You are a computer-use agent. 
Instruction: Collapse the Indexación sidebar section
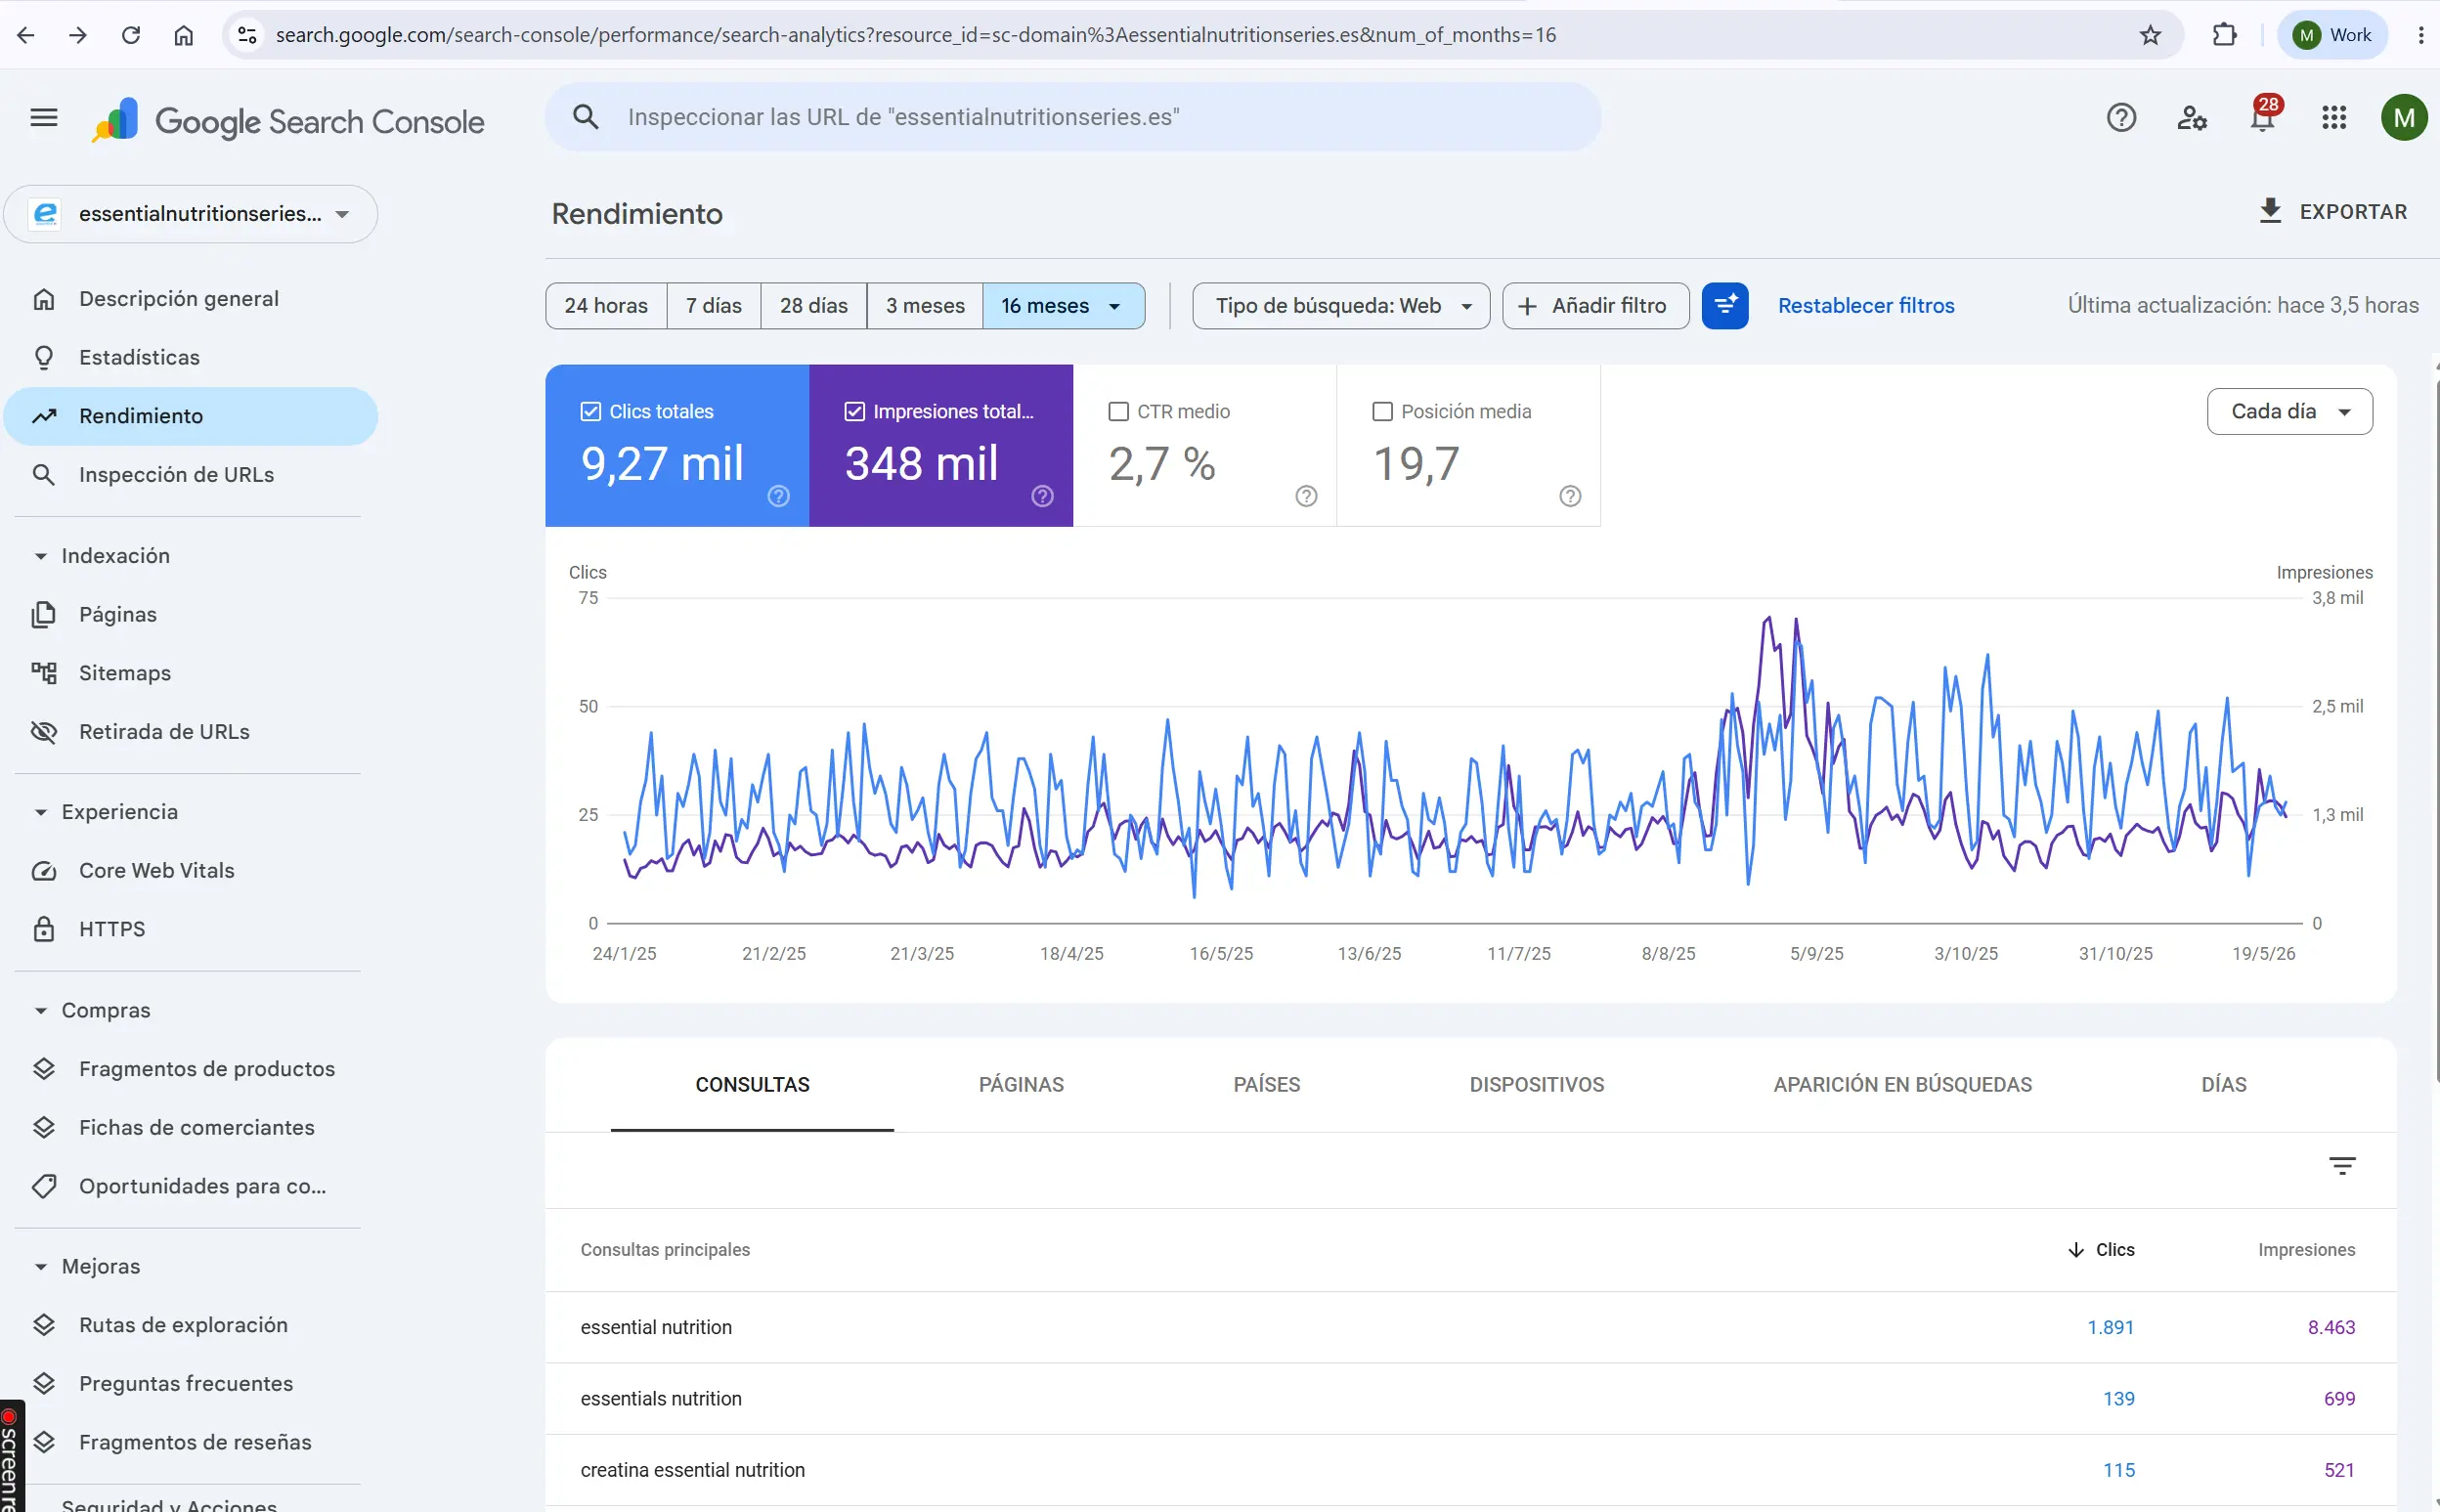(41, 556)
